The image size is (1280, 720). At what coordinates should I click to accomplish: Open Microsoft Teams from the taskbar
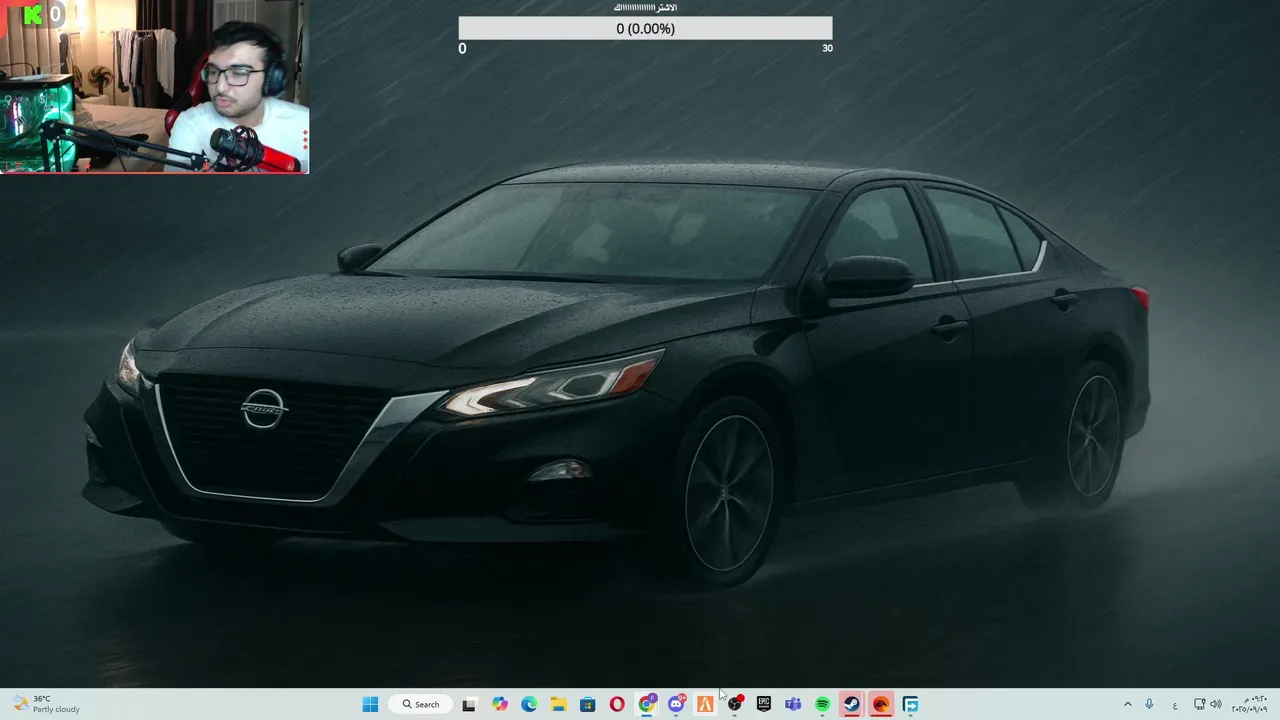click(793, 704)
